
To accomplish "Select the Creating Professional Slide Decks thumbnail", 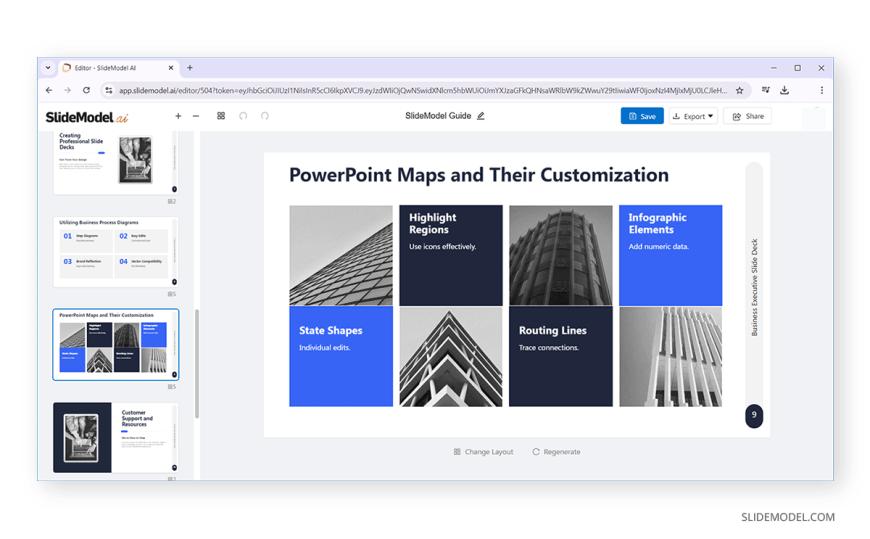I will click(x=115, y=162).
